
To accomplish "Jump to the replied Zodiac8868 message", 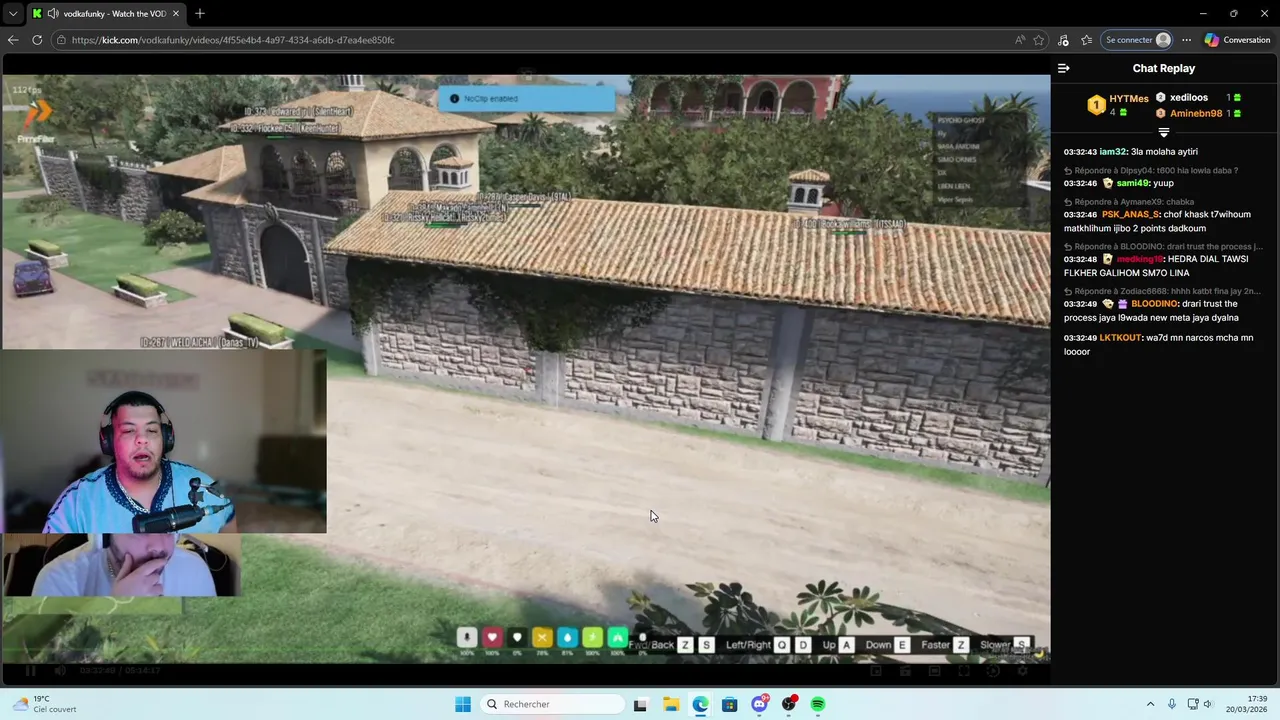I will [1163, 291].
